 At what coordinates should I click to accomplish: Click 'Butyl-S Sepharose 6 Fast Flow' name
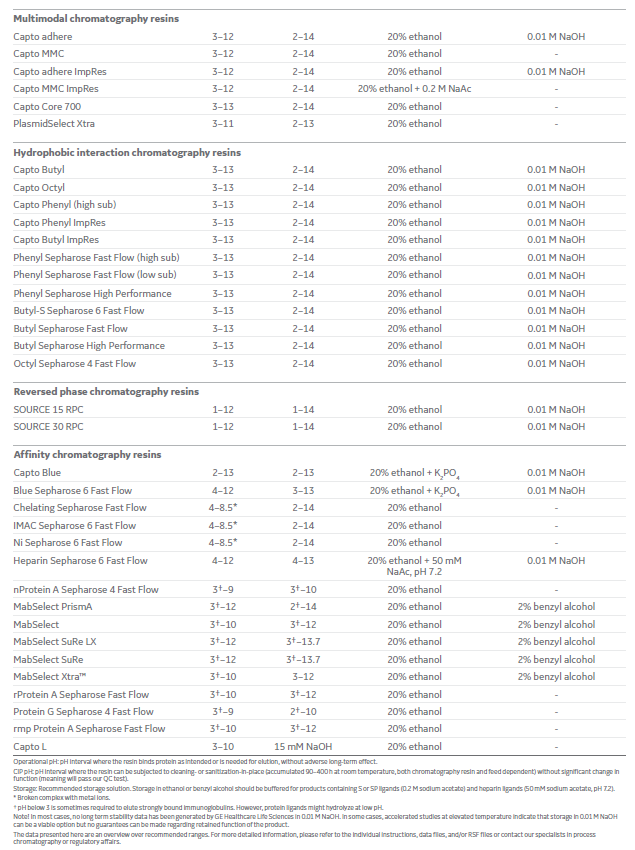point(79,311)
